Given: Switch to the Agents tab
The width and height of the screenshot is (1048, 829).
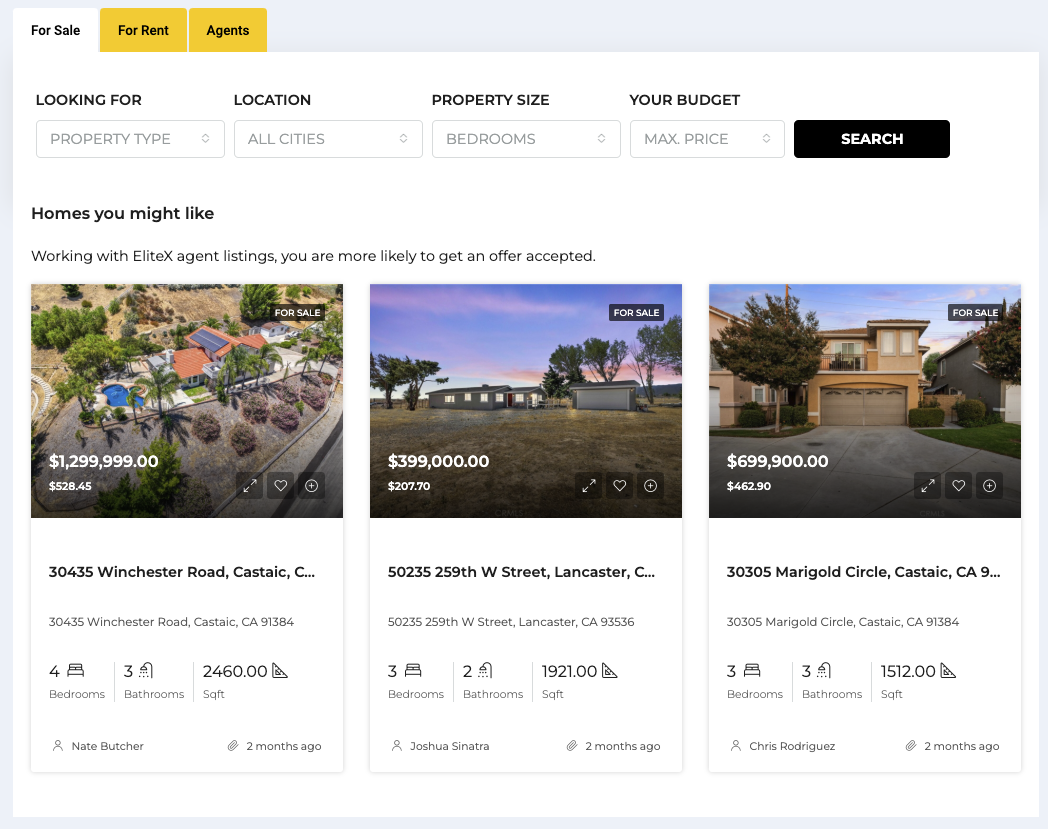Looking at the screenshot, I should point(228,30).
